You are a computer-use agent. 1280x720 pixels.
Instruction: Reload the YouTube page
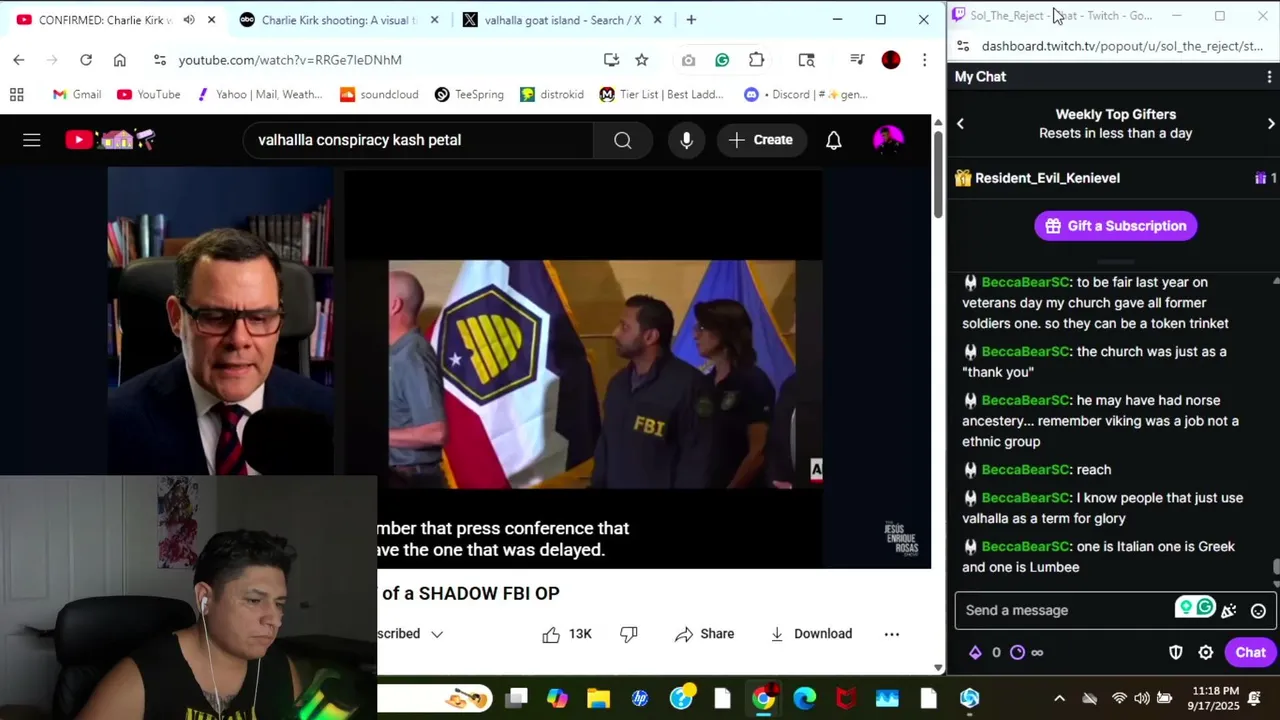[x=86, y=60]
